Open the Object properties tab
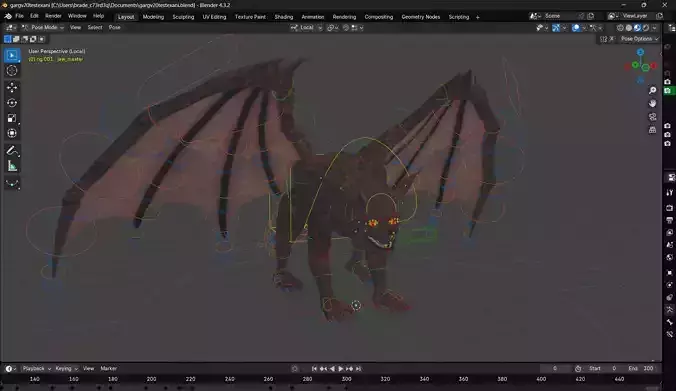Screen dimensions: 676x391 670,272
